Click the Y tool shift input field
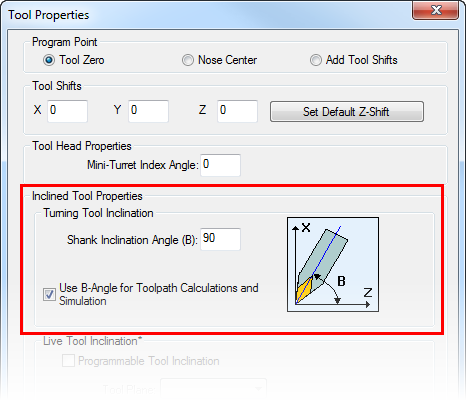Image resolution: width=466 pixels, height=401 pixels. (148, 111)
